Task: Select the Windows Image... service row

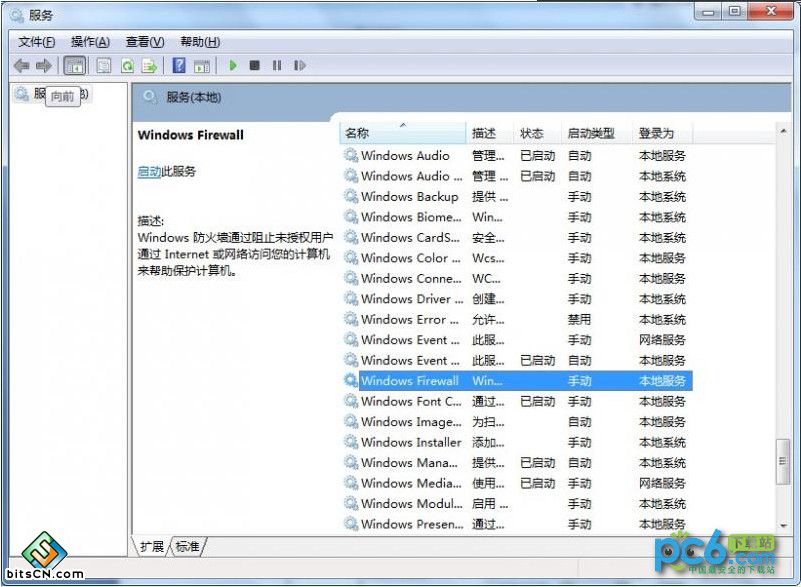Action: click(x=516, y=421)
